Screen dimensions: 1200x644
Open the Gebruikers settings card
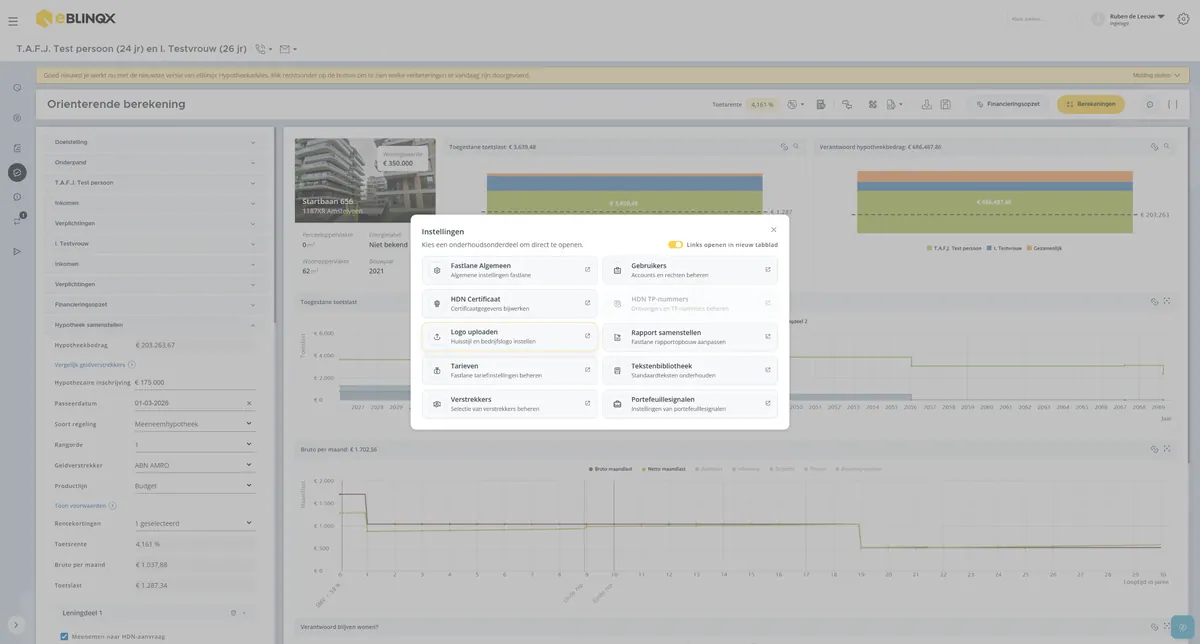click(690, 270)
